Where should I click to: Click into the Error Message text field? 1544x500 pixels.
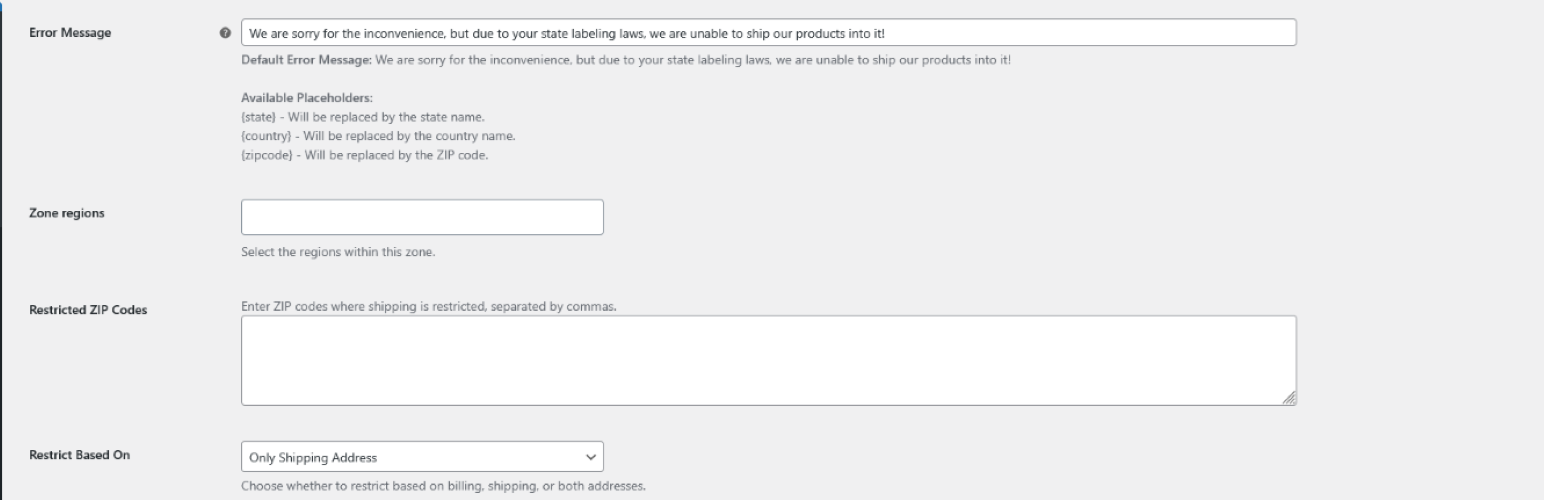click(768, 33)
